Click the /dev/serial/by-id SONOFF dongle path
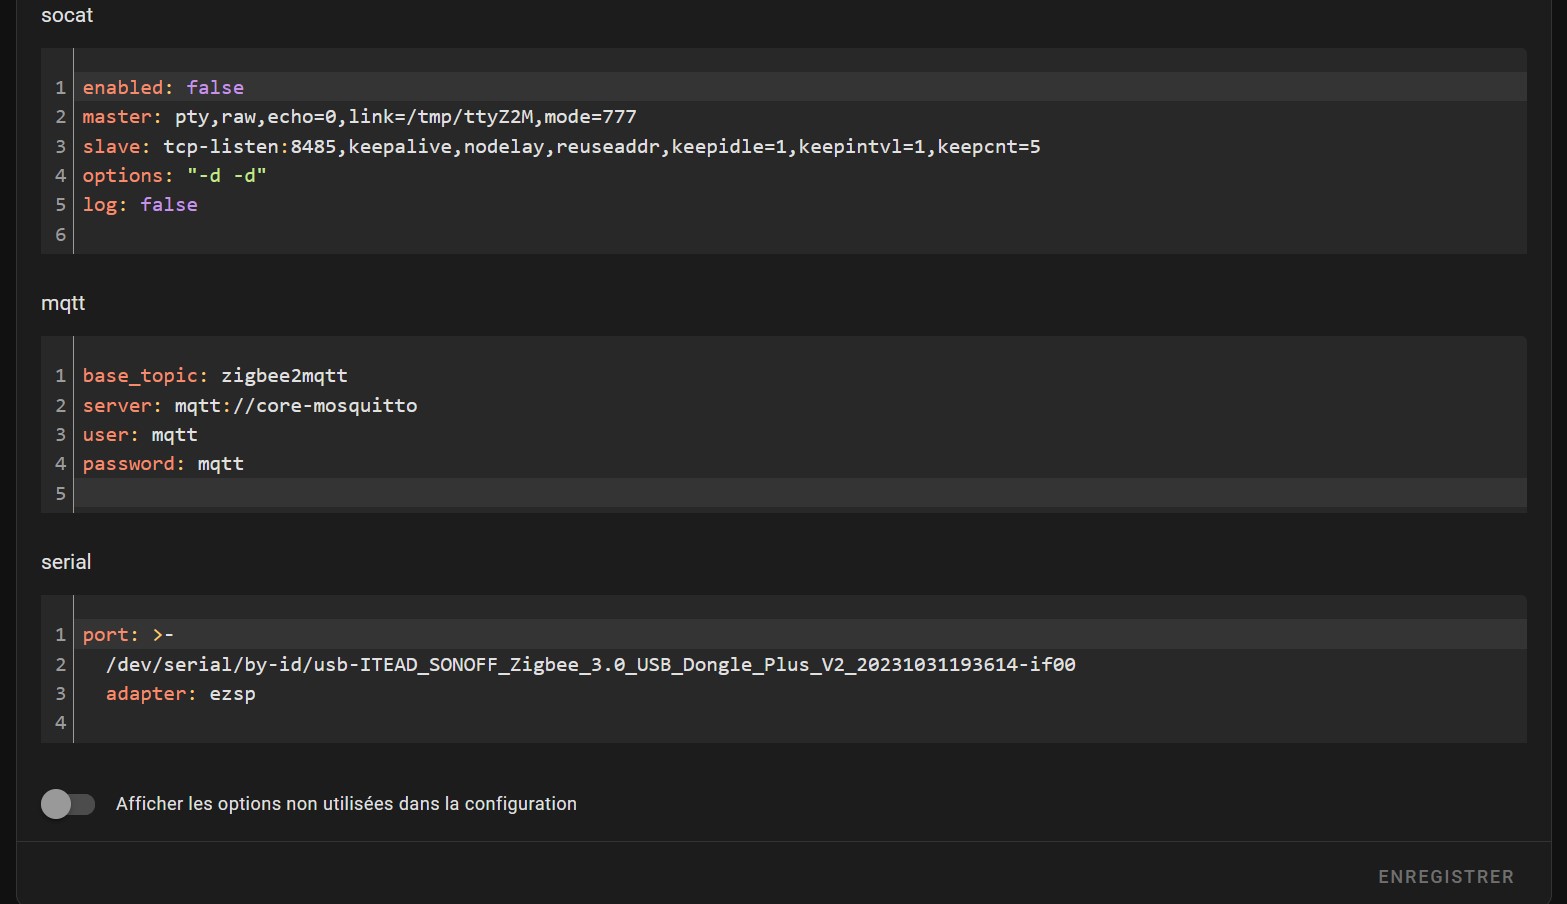The image size is (1567, 904). pyautogui.click(x=590, y=665)
